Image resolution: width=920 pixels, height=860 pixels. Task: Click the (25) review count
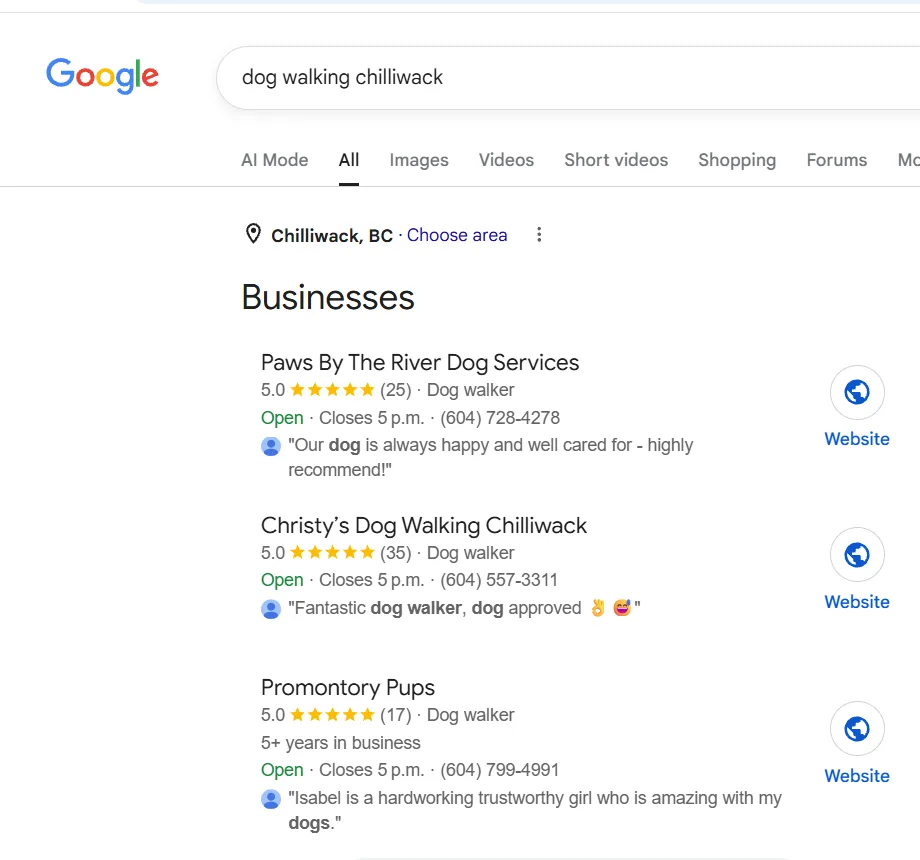pyautogui.click(x=395, y=390)
